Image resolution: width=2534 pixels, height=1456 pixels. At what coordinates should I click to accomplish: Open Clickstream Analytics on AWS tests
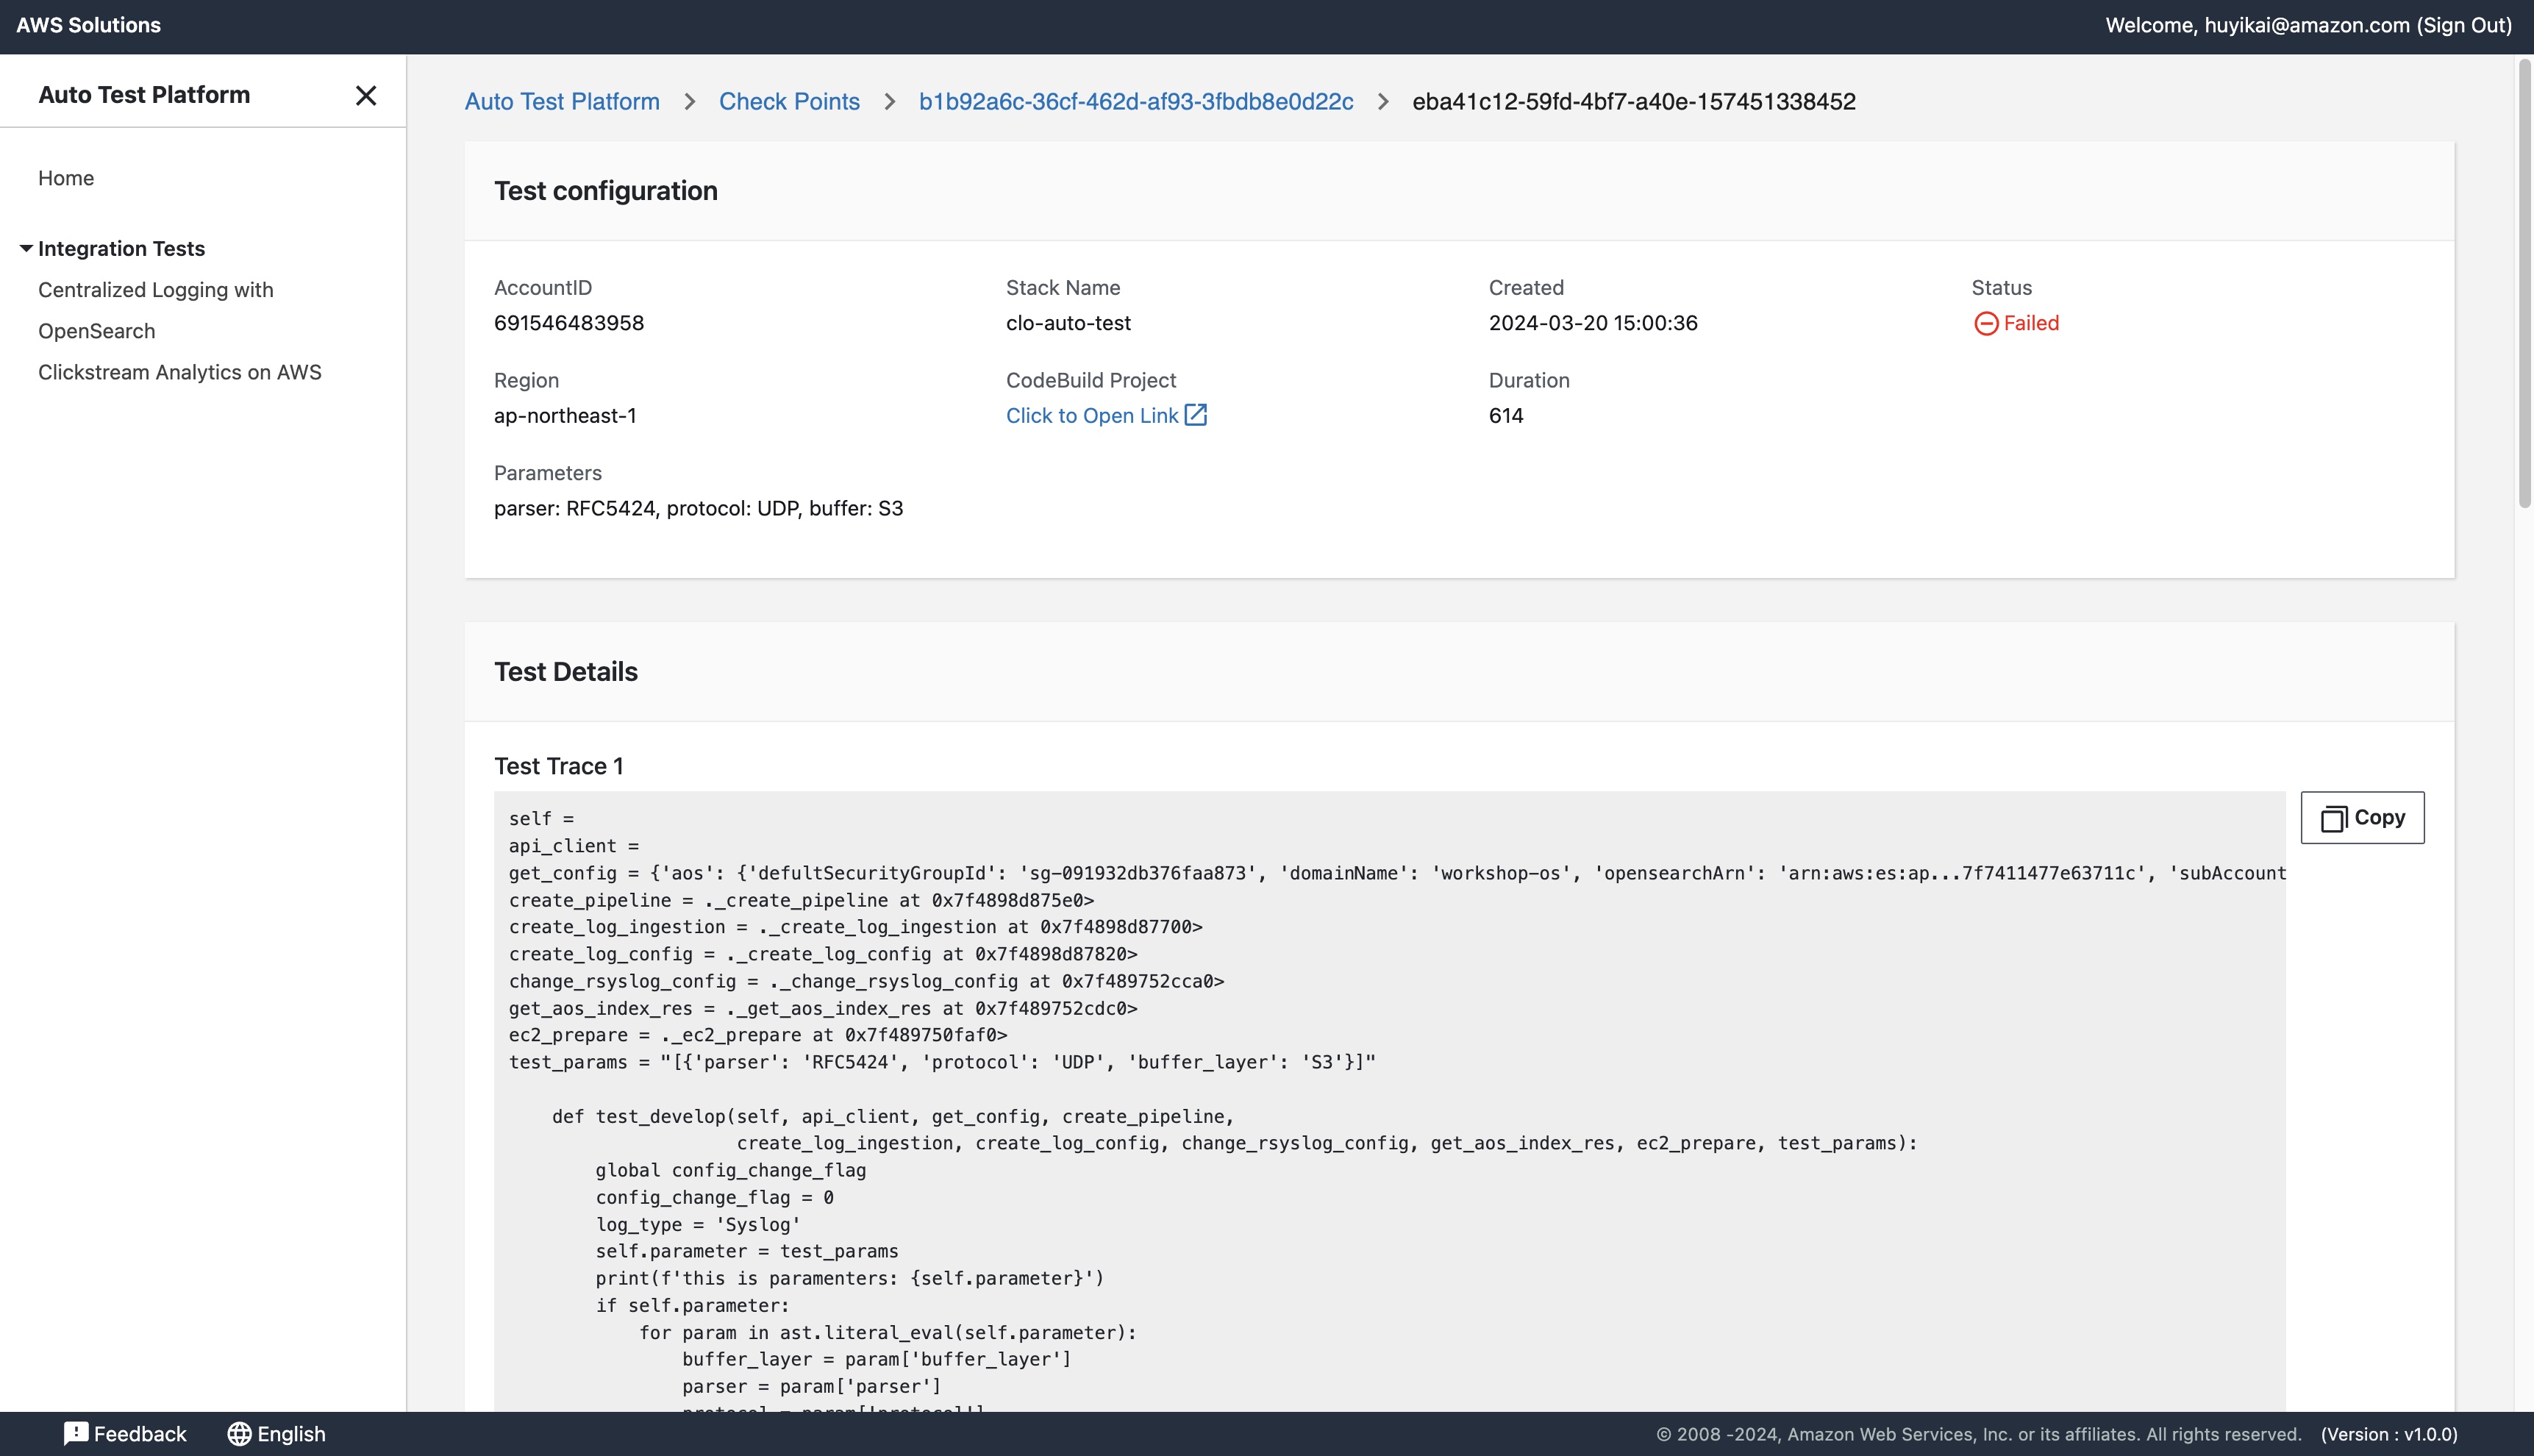point(180,372)
